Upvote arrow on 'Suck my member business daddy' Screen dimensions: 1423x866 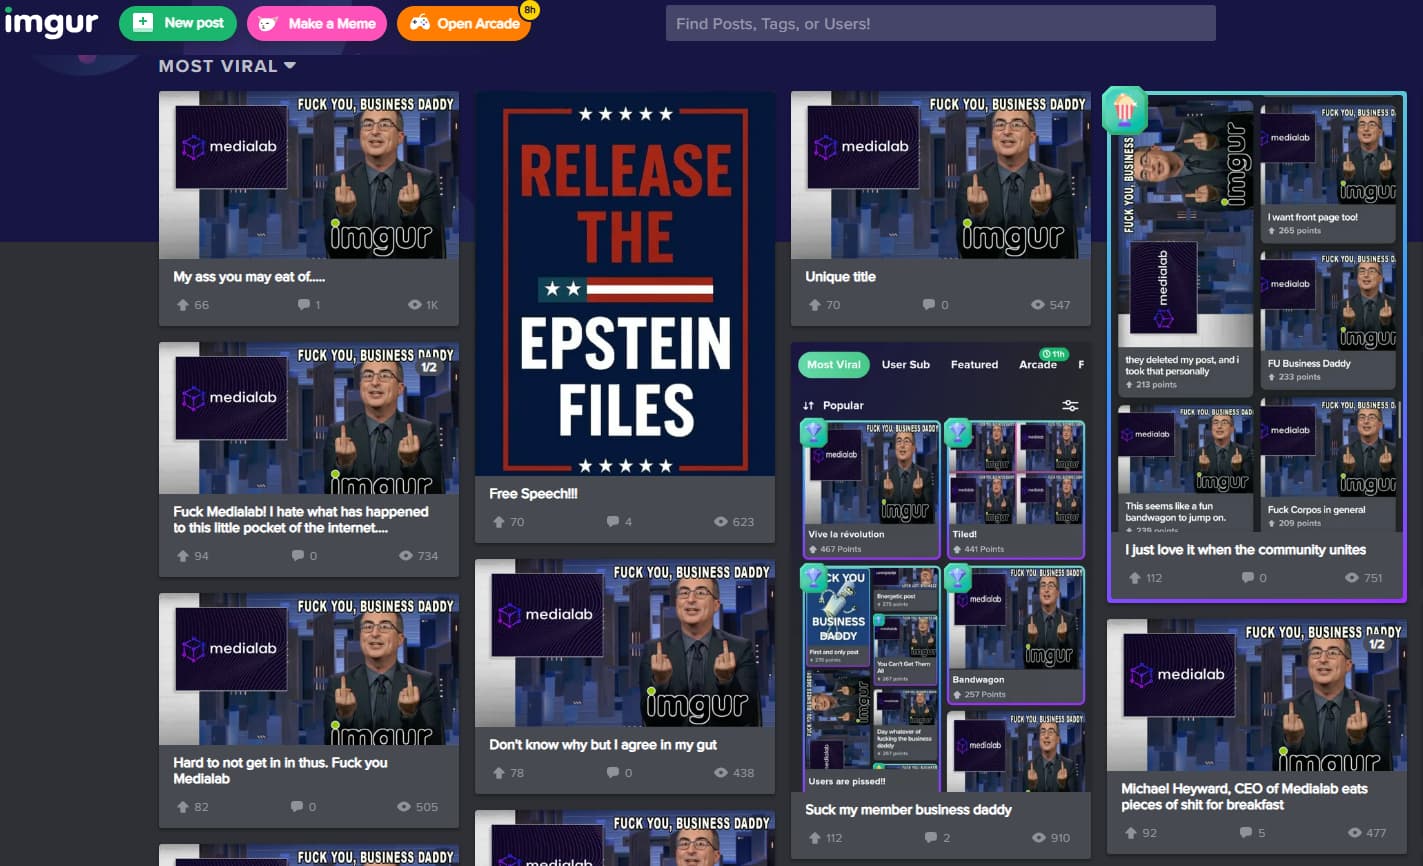[815, 838]
